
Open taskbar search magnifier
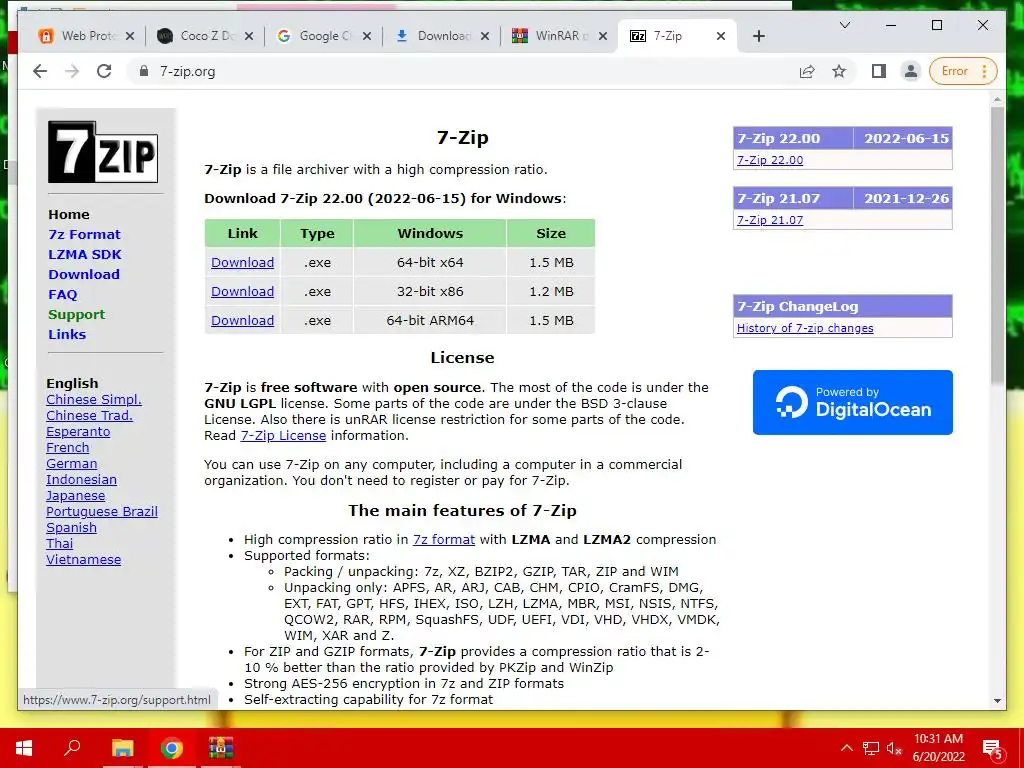(72, 748)
